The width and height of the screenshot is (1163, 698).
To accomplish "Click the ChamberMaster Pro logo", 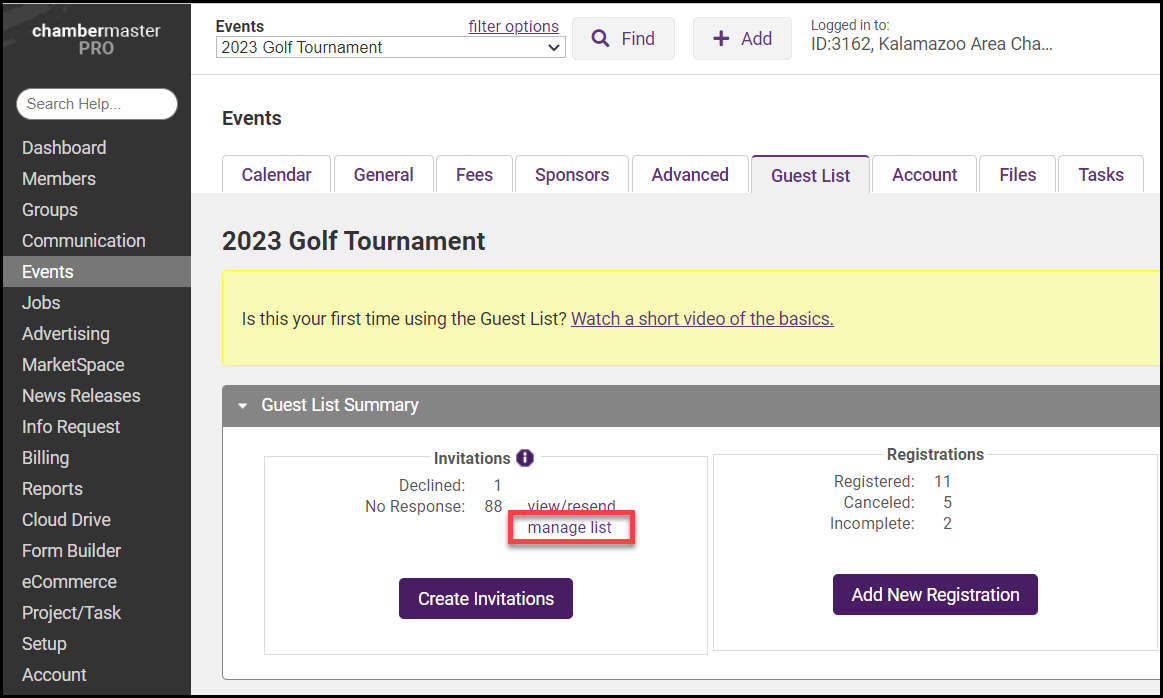I will (96, 39).
